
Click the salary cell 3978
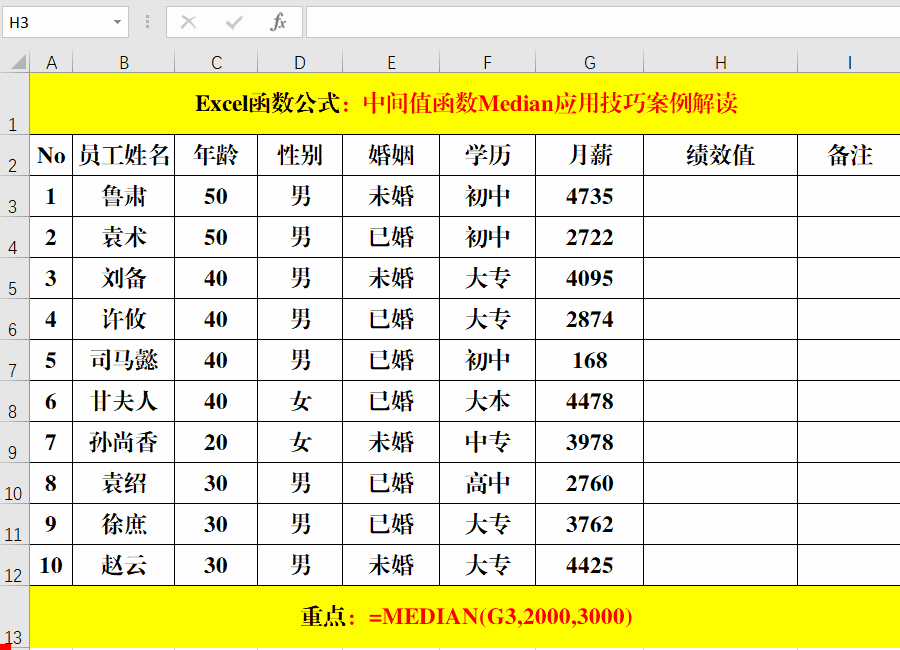point(589,442)
